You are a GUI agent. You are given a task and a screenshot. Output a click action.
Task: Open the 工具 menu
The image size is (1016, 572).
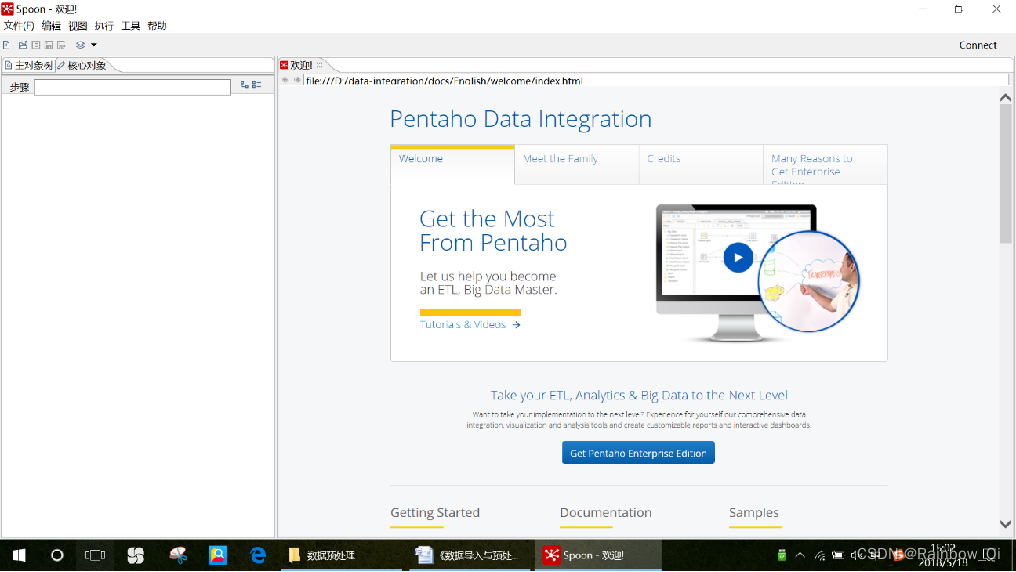(131, 26)
